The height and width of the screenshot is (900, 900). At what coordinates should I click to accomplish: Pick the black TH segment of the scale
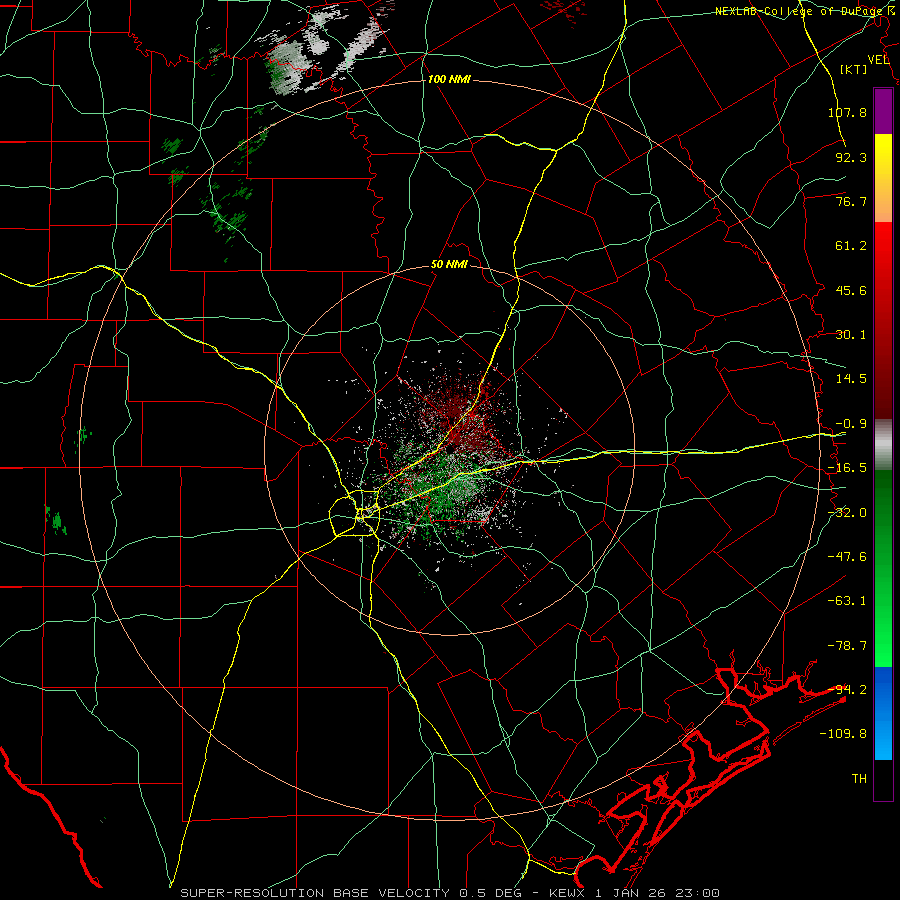point(883,779)
